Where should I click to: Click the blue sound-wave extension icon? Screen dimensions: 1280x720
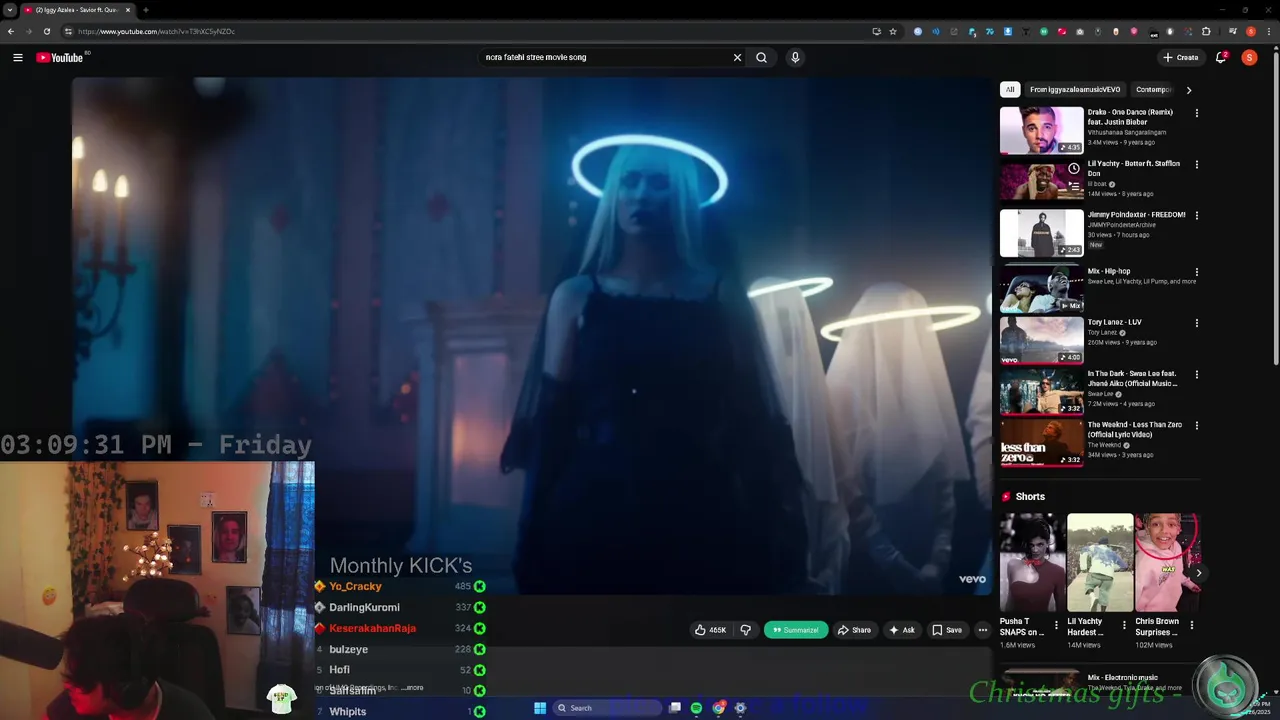tap(936, 32)
